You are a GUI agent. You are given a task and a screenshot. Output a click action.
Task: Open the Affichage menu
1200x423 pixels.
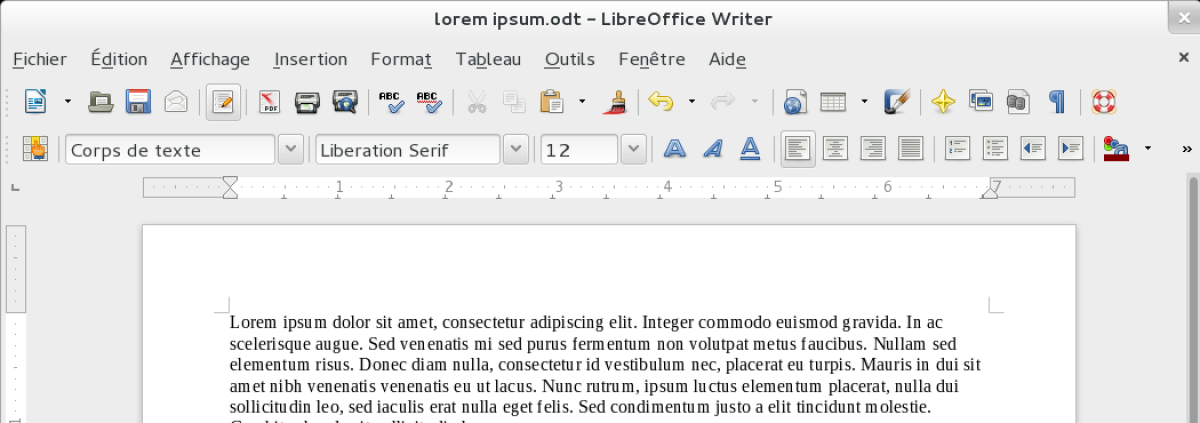tap(210, 59)
